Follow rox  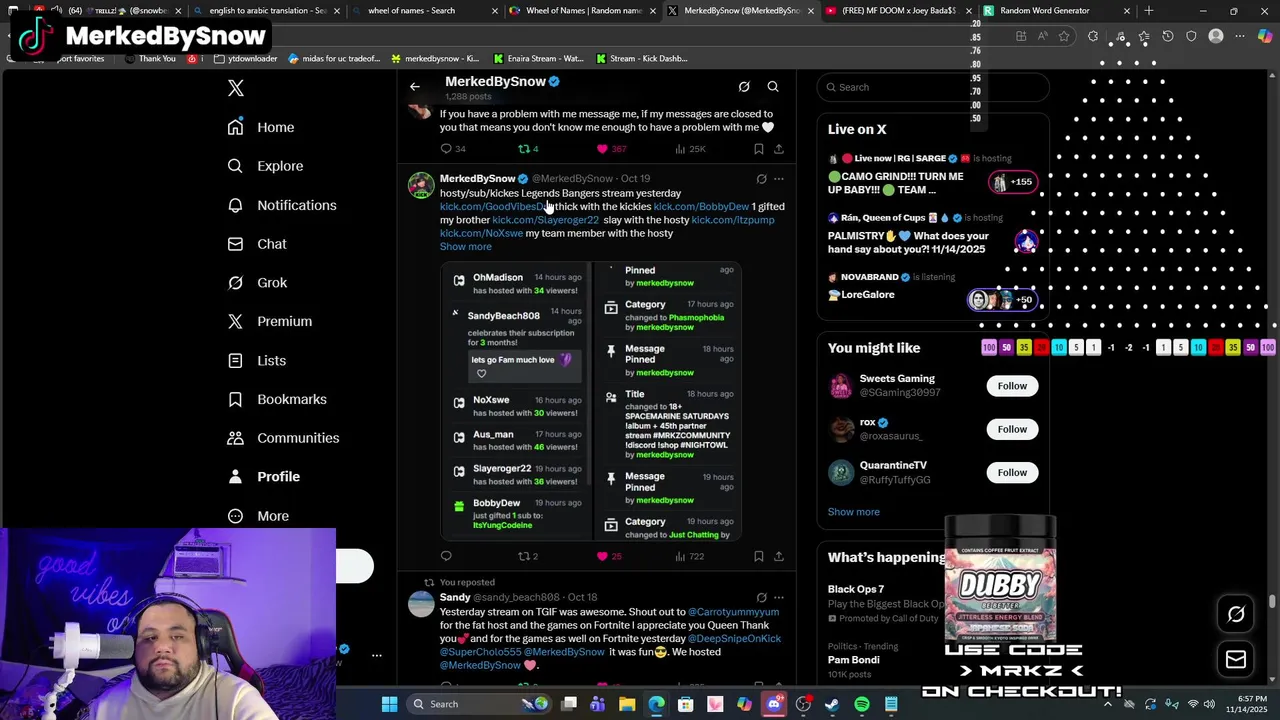click(x=1012, y=429)
